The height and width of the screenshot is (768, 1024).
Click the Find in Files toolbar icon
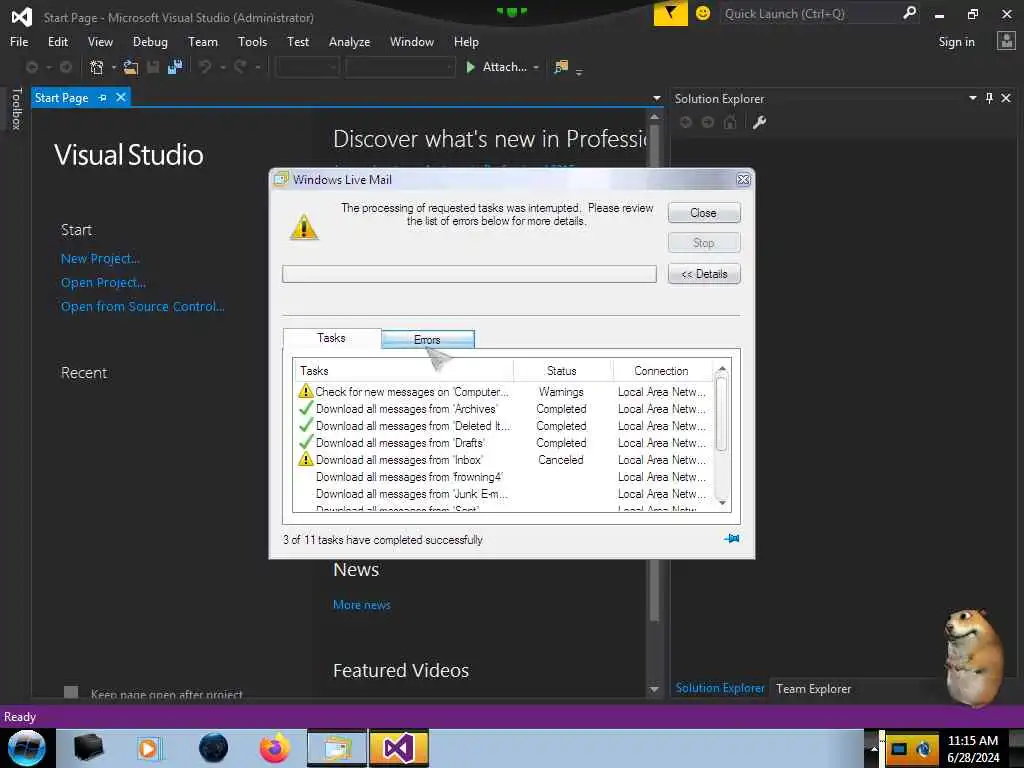tap(561, 67)
